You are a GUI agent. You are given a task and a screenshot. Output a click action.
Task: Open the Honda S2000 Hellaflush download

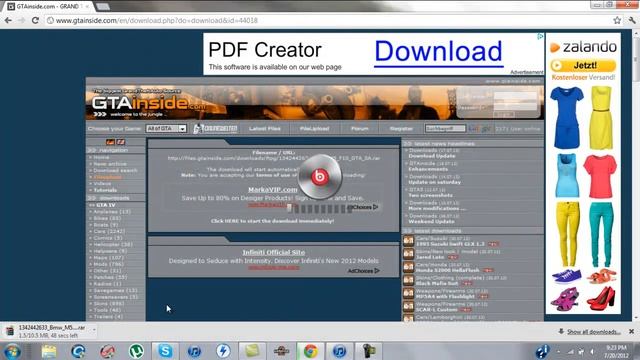click(x=447, y=270)
